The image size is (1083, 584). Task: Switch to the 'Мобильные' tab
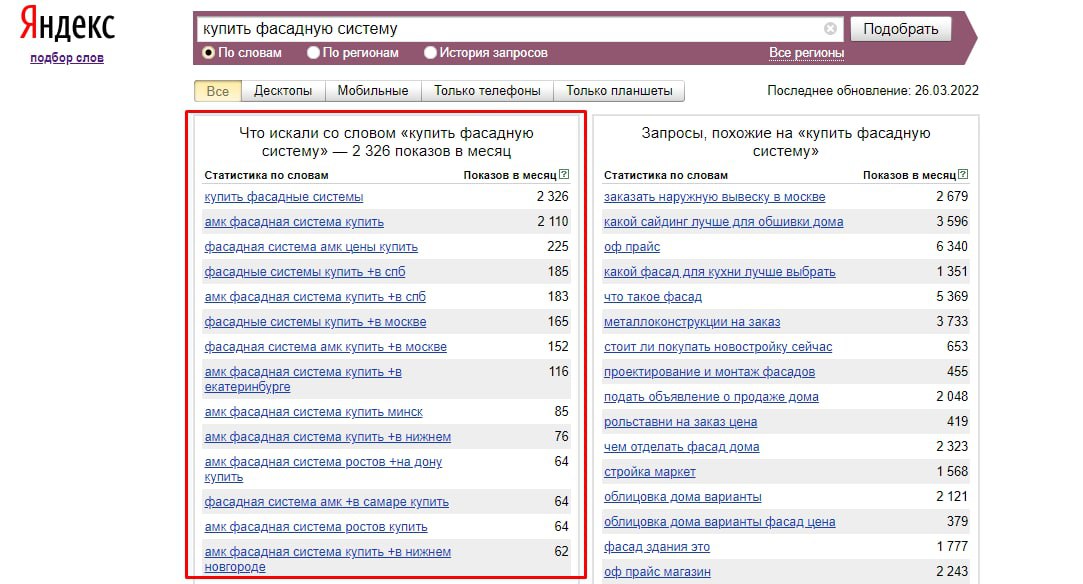pos(372,91)
